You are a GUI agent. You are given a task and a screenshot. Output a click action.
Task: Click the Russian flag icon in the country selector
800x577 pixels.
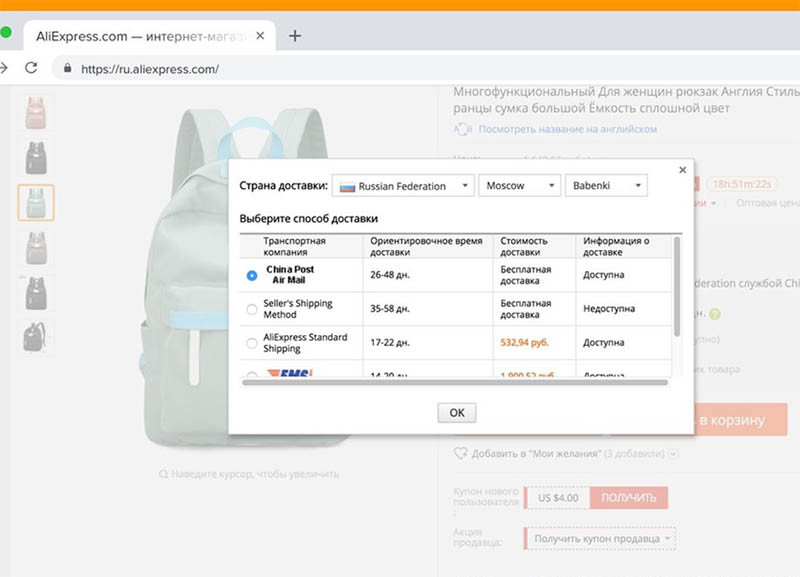click(x=347, y=186)
